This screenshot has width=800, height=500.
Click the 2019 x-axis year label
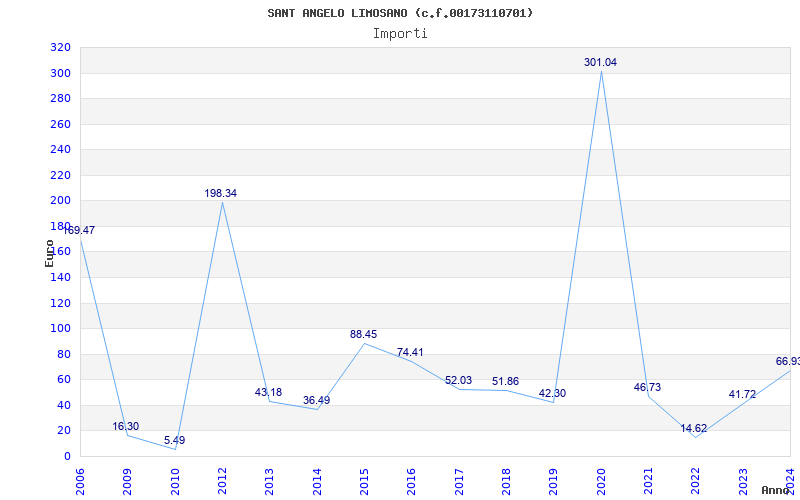(x=554, y=482)
